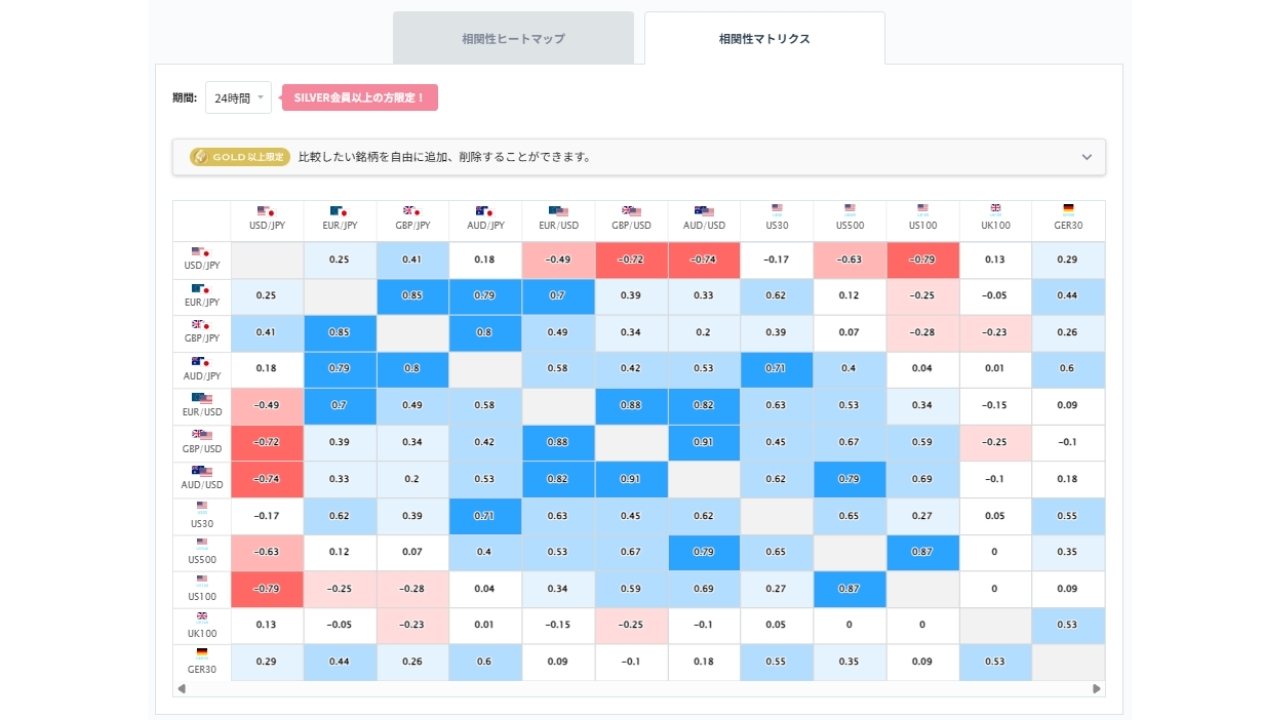Click the 0.88 cell in EUR/USD row
This screenshot has width=1280, height=720.
pos(631,406)
